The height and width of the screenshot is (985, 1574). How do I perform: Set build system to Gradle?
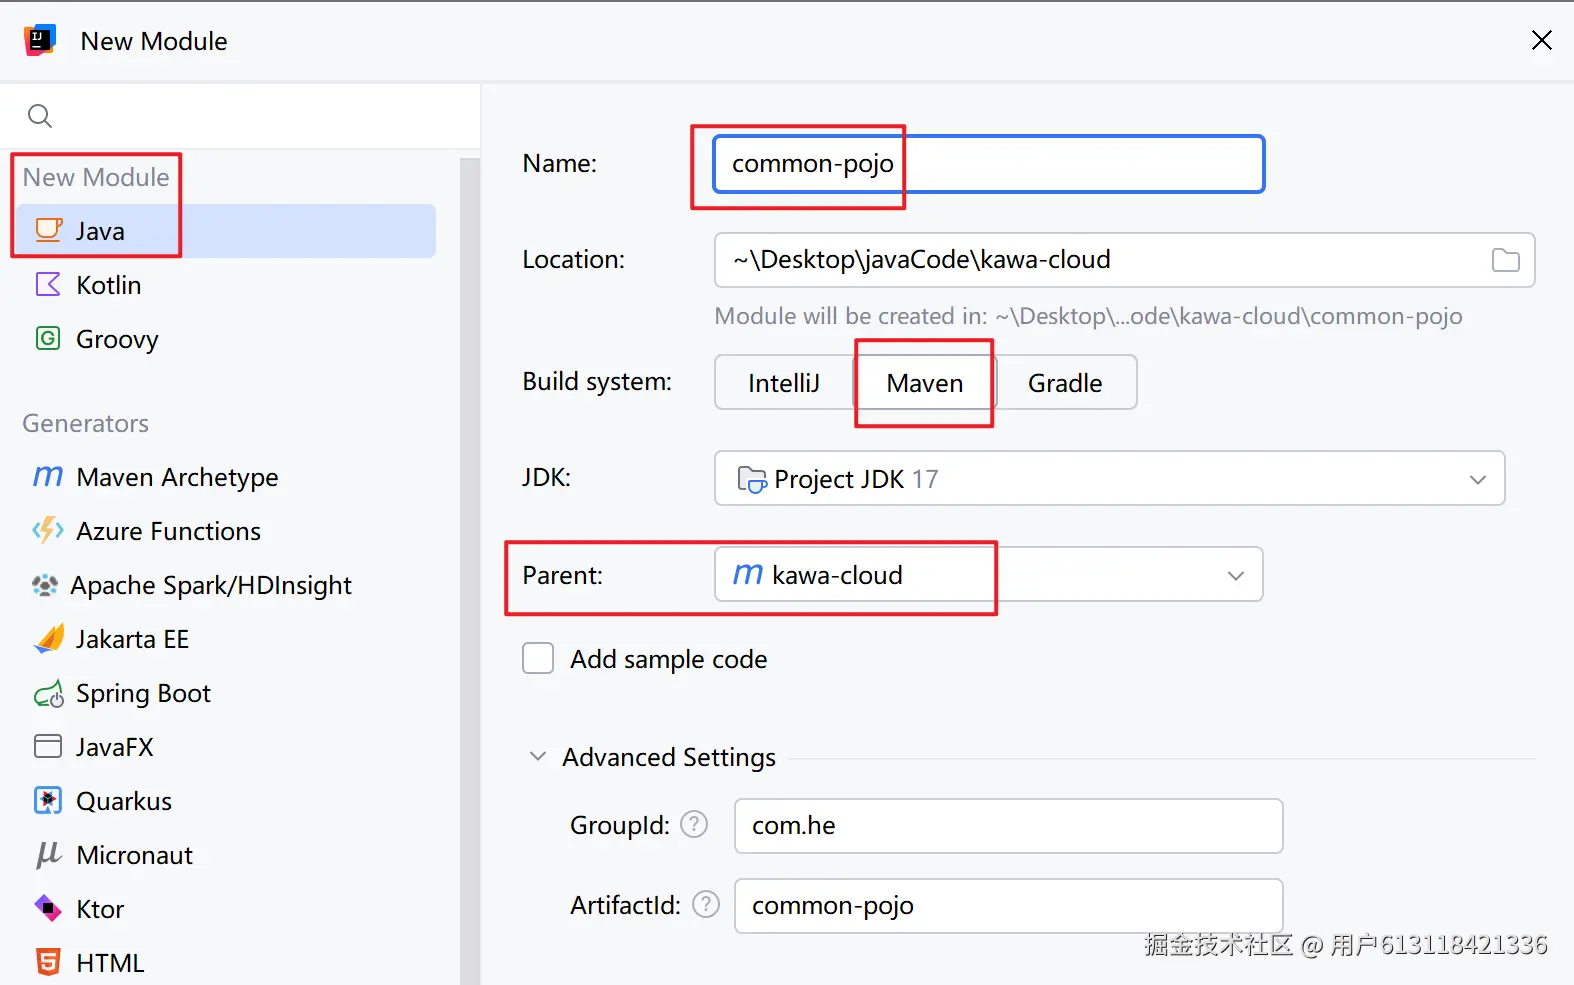pos(1065,383)
